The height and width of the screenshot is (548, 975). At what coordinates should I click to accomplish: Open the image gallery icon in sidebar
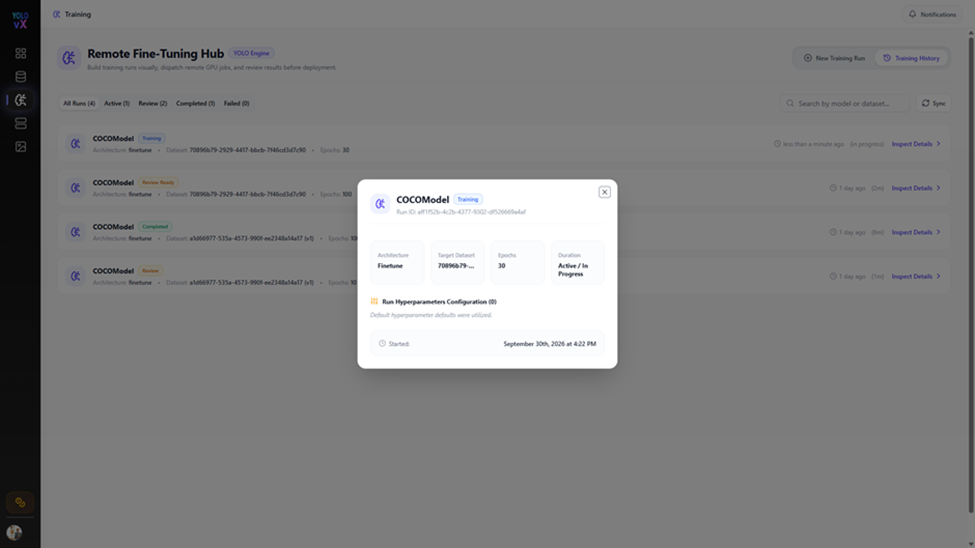(21, 147)
